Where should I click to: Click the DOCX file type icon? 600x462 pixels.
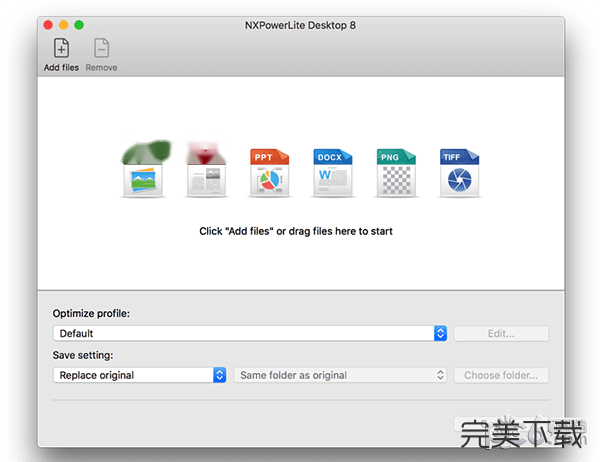tap(333, 173)
